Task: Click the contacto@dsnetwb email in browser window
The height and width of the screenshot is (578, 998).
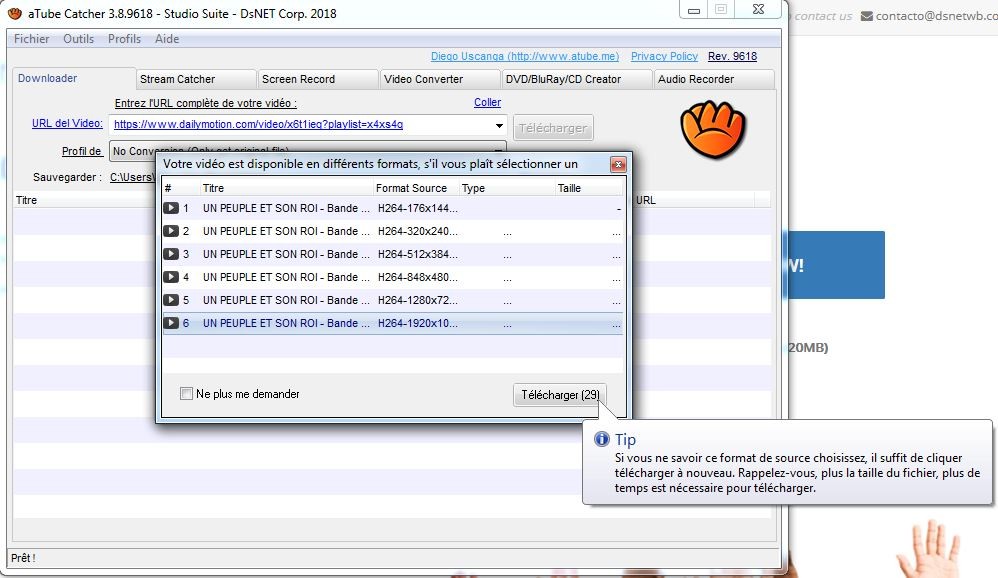Action: tap(936, 16)
